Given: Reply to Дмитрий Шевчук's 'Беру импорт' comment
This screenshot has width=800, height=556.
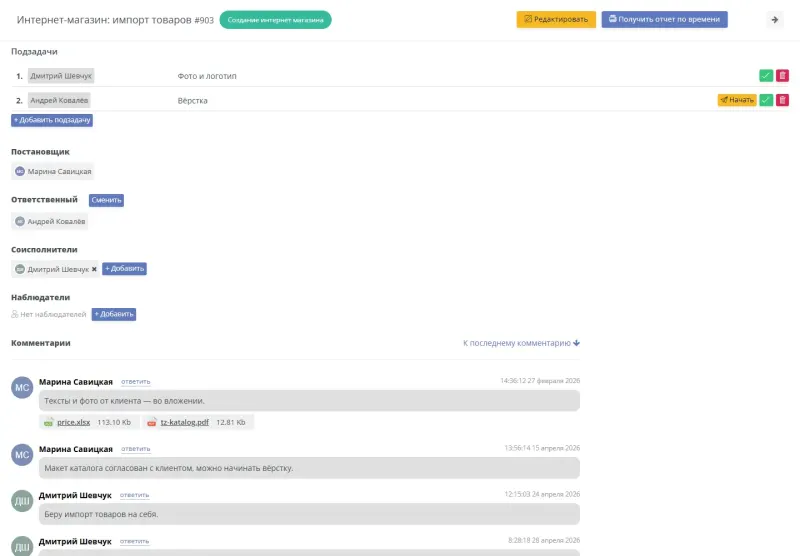Looking at the screenshot, I should coord(135,495).
